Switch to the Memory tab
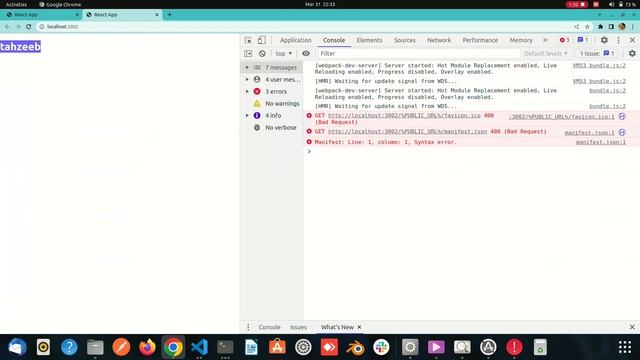 pyautogui.click(x=521, y=40)
